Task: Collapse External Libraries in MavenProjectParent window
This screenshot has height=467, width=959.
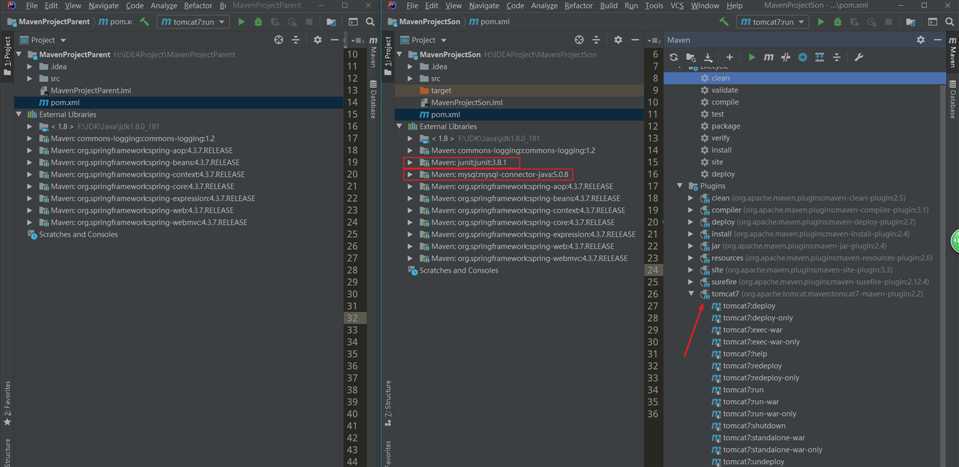Action: click(x=18, y=114)
